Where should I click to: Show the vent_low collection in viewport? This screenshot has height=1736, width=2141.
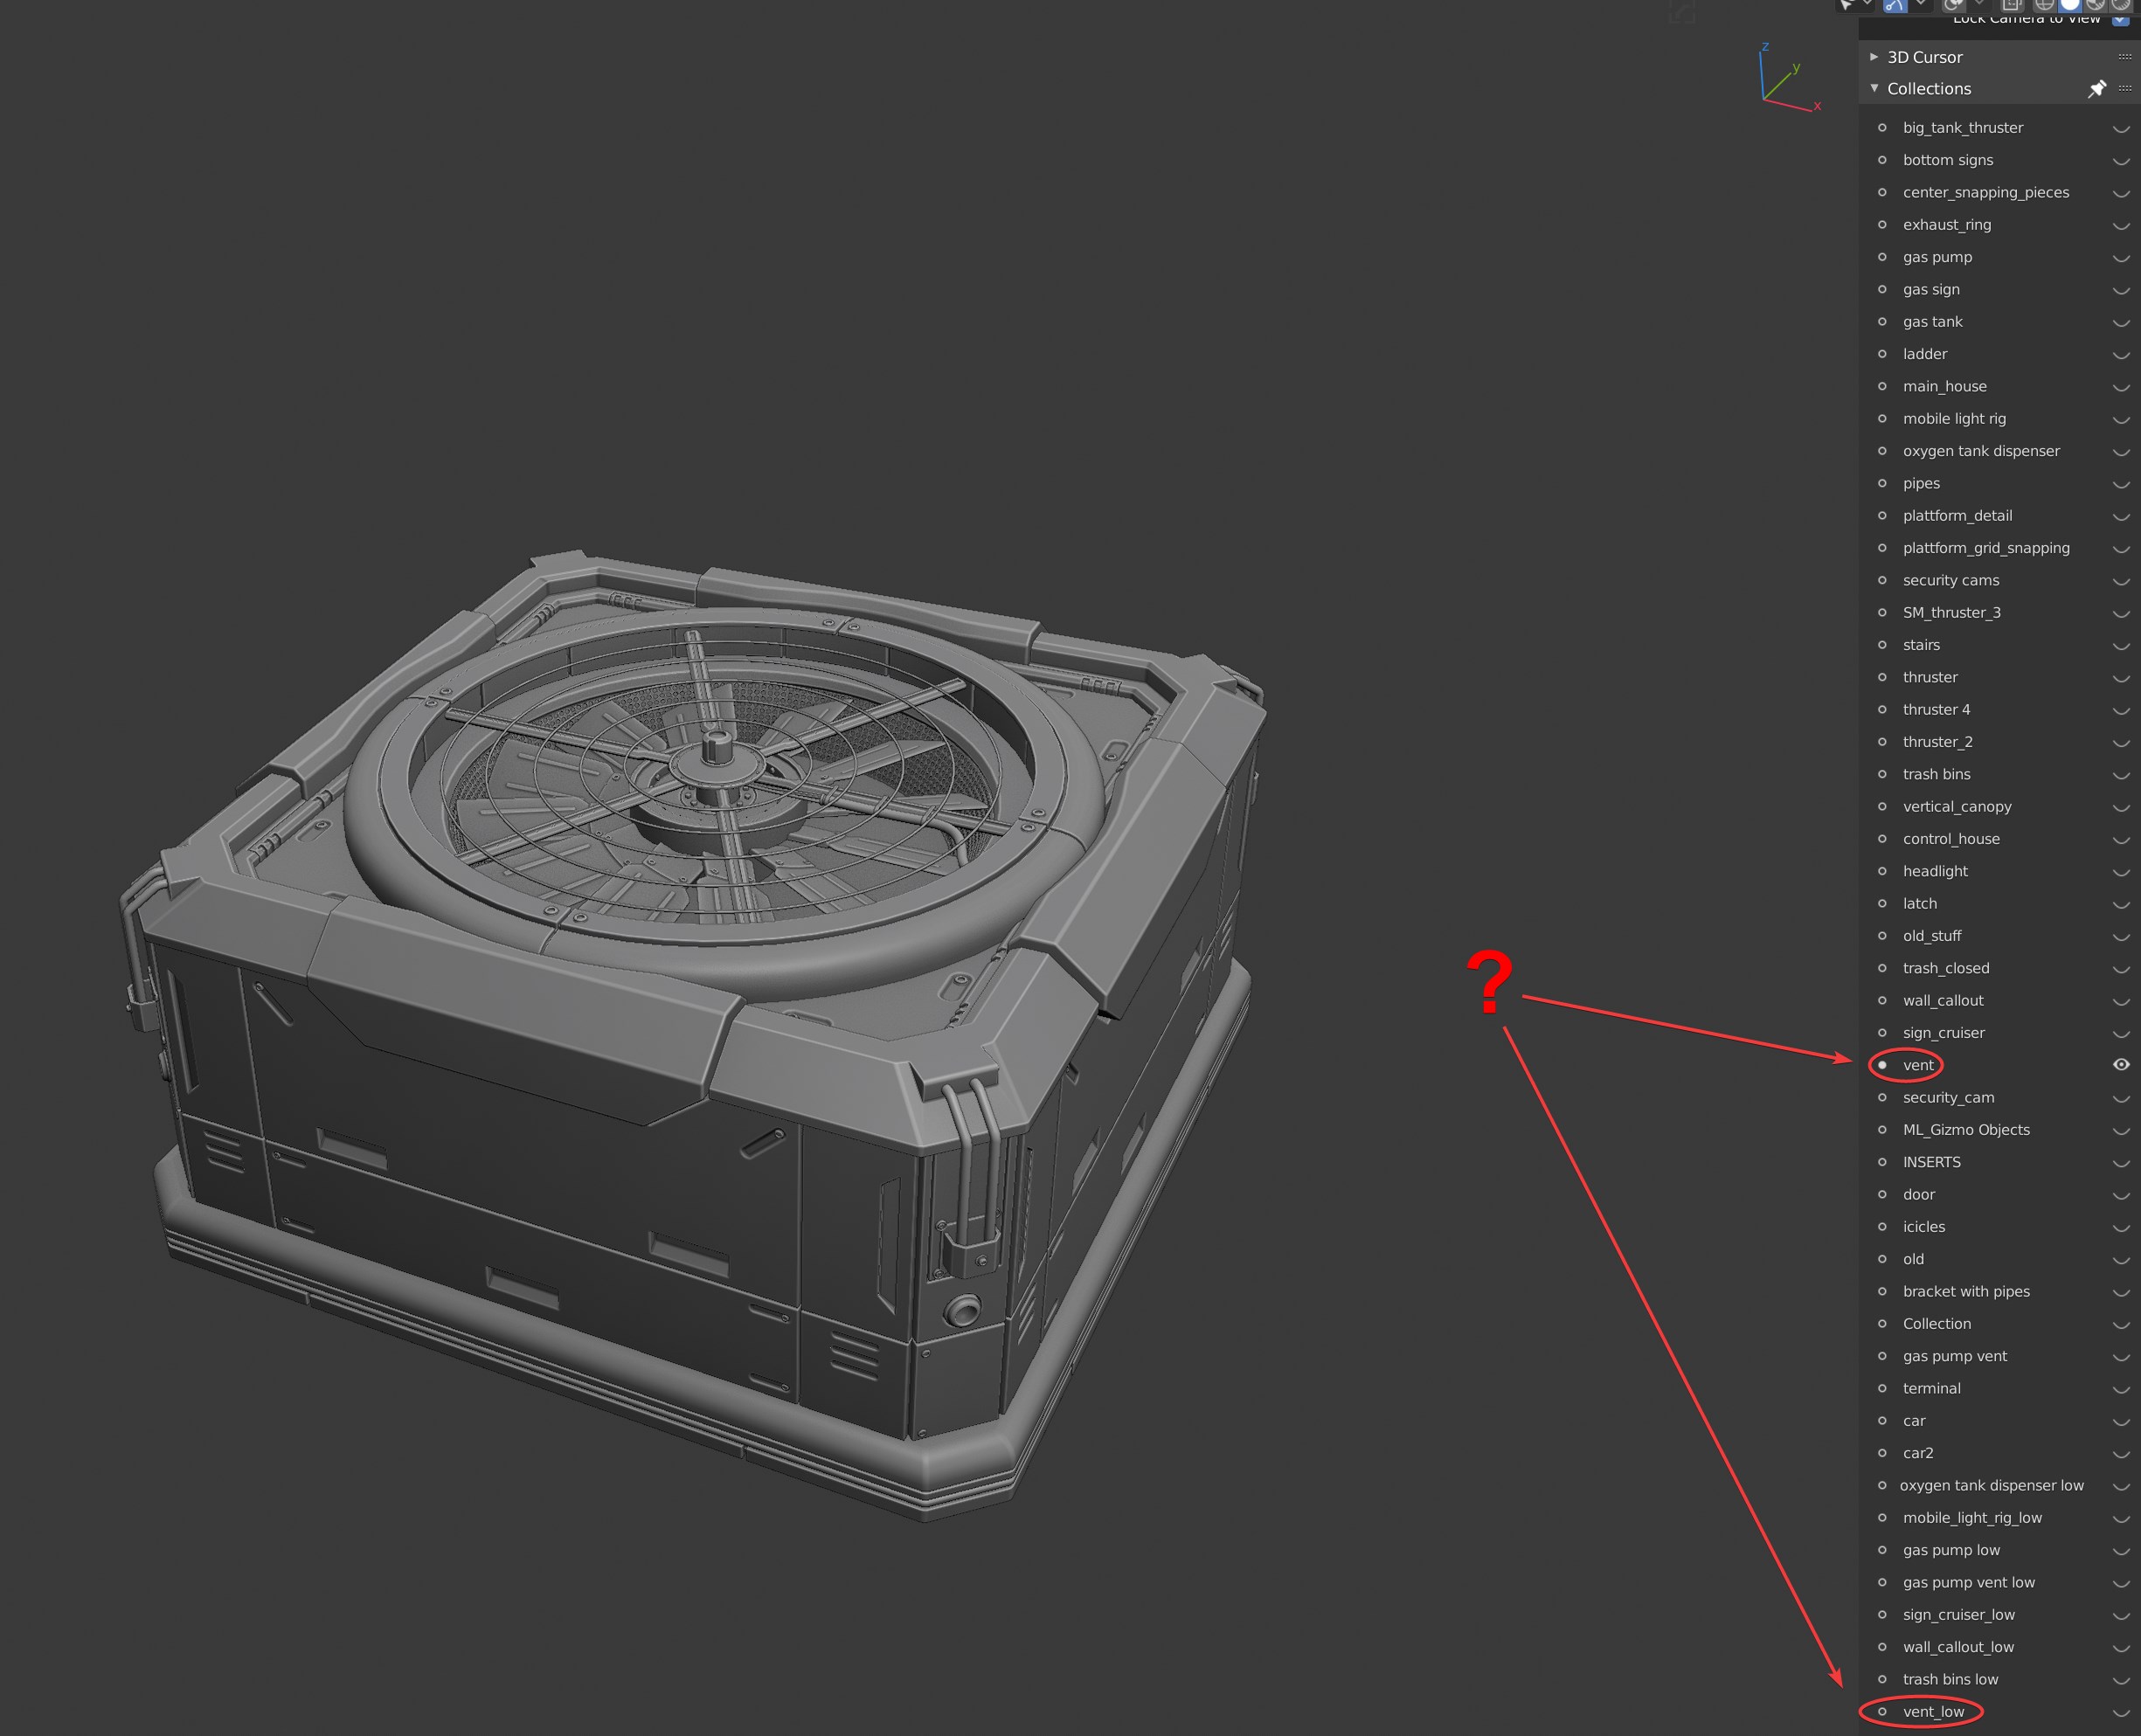click(x=2120, y=1713)
